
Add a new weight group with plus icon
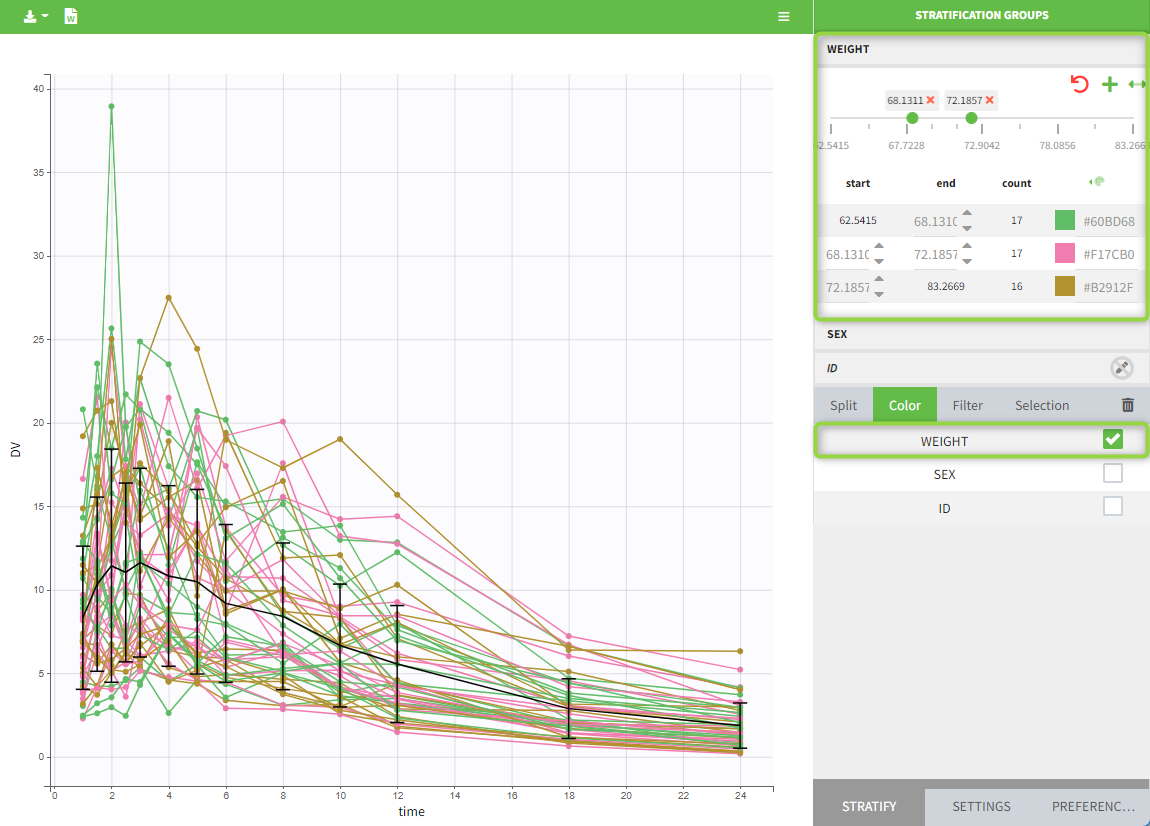pyautogui.click(x=1109, y=84)
